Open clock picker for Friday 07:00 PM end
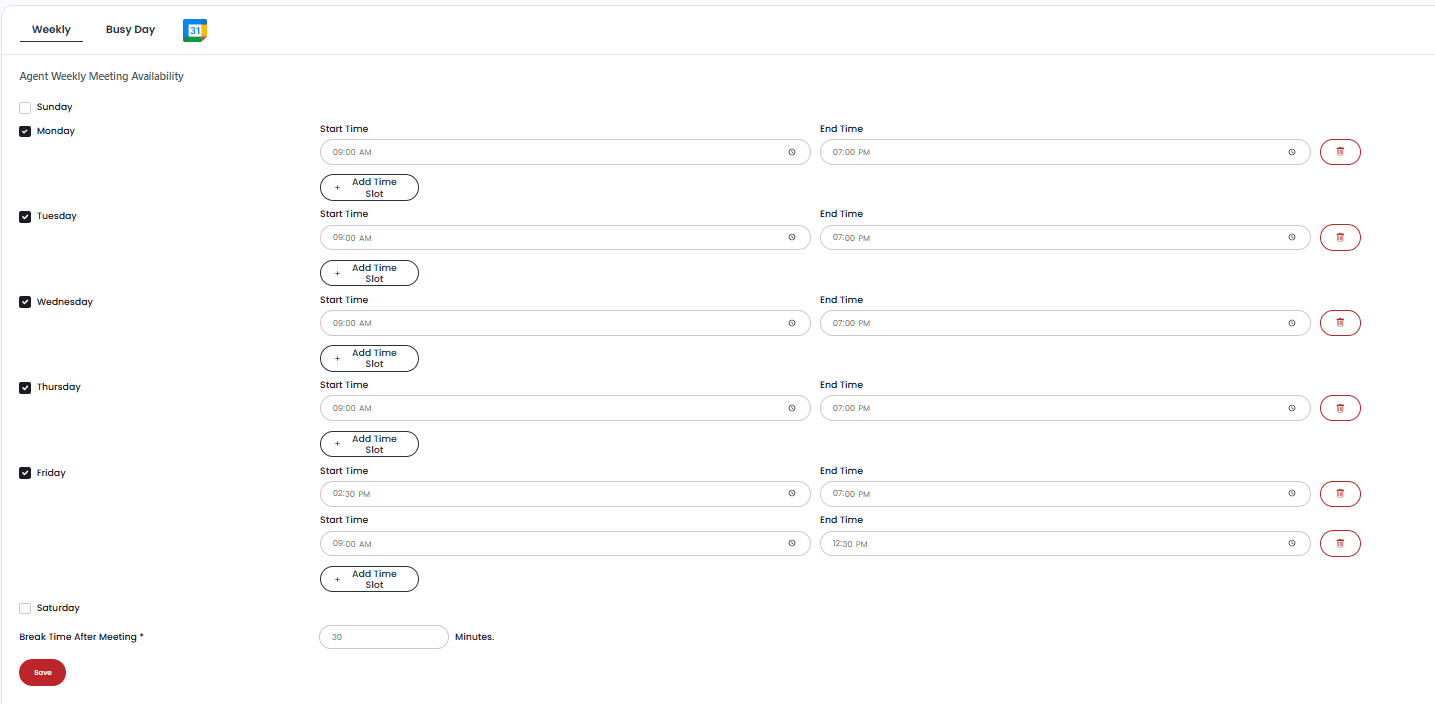The height and width of the screenshot is (704, 1435). (1291, 494)
